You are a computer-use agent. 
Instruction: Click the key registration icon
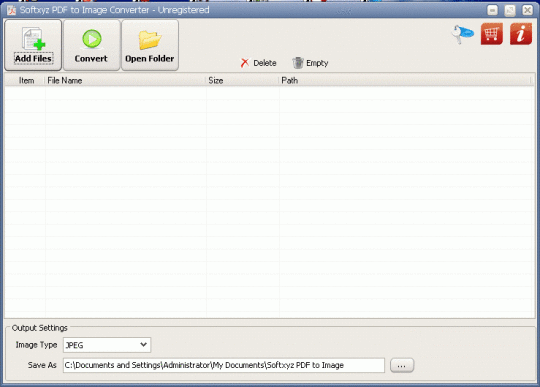point(463,34)
